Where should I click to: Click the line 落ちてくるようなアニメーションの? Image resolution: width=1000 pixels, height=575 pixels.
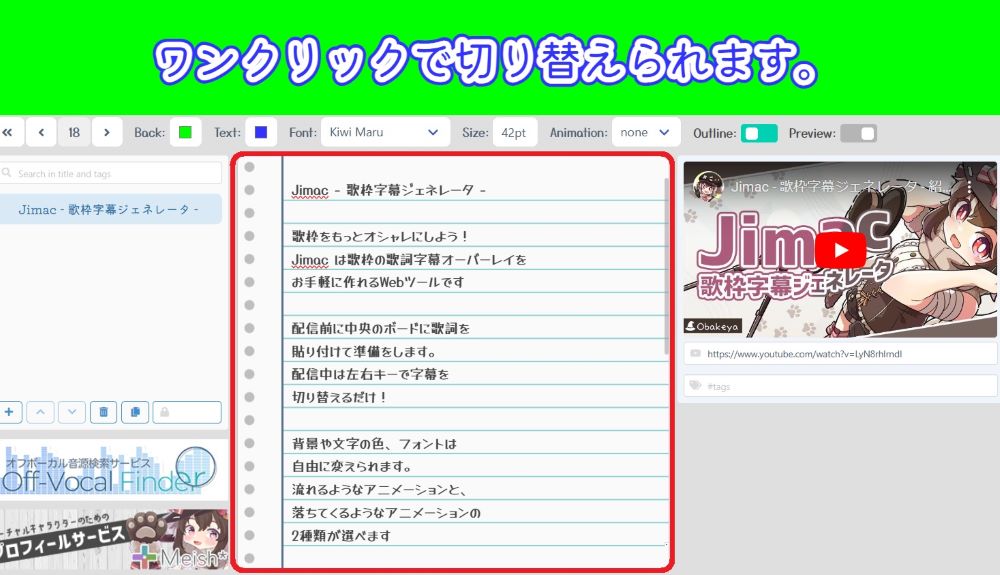click(x=386, y=513)
